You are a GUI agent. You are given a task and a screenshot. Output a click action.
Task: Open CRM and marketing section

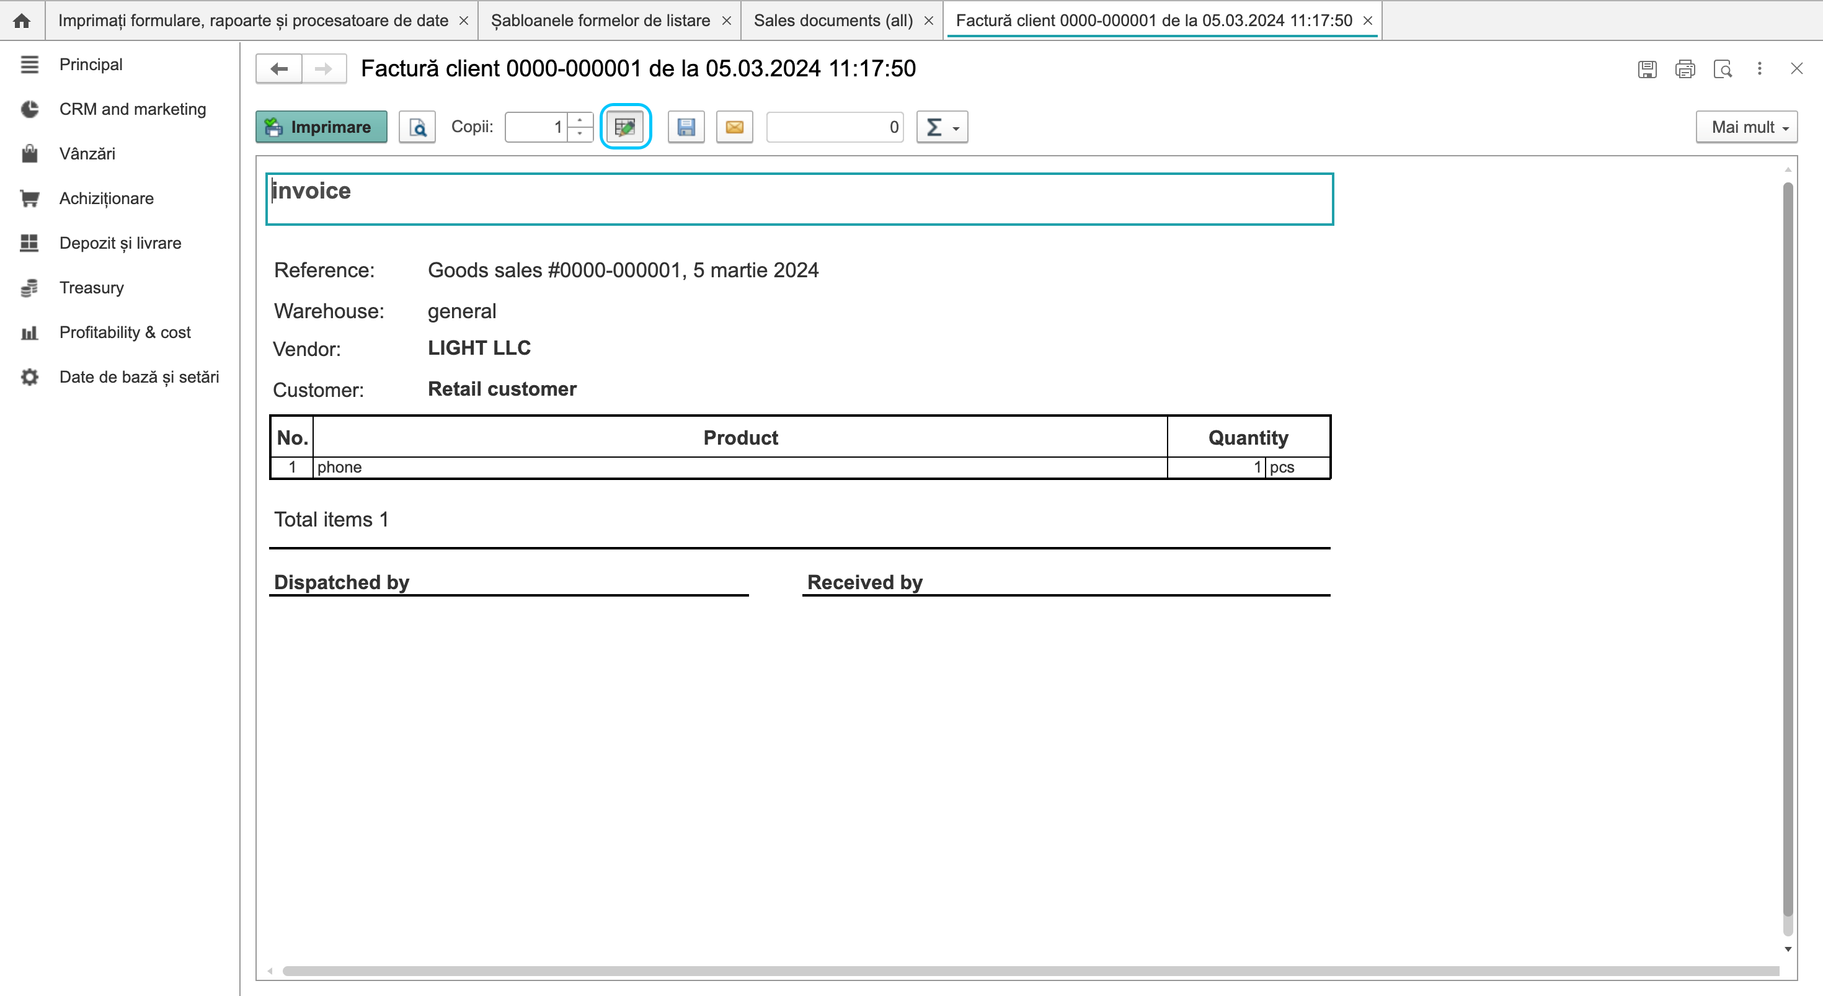click(132, 109)
